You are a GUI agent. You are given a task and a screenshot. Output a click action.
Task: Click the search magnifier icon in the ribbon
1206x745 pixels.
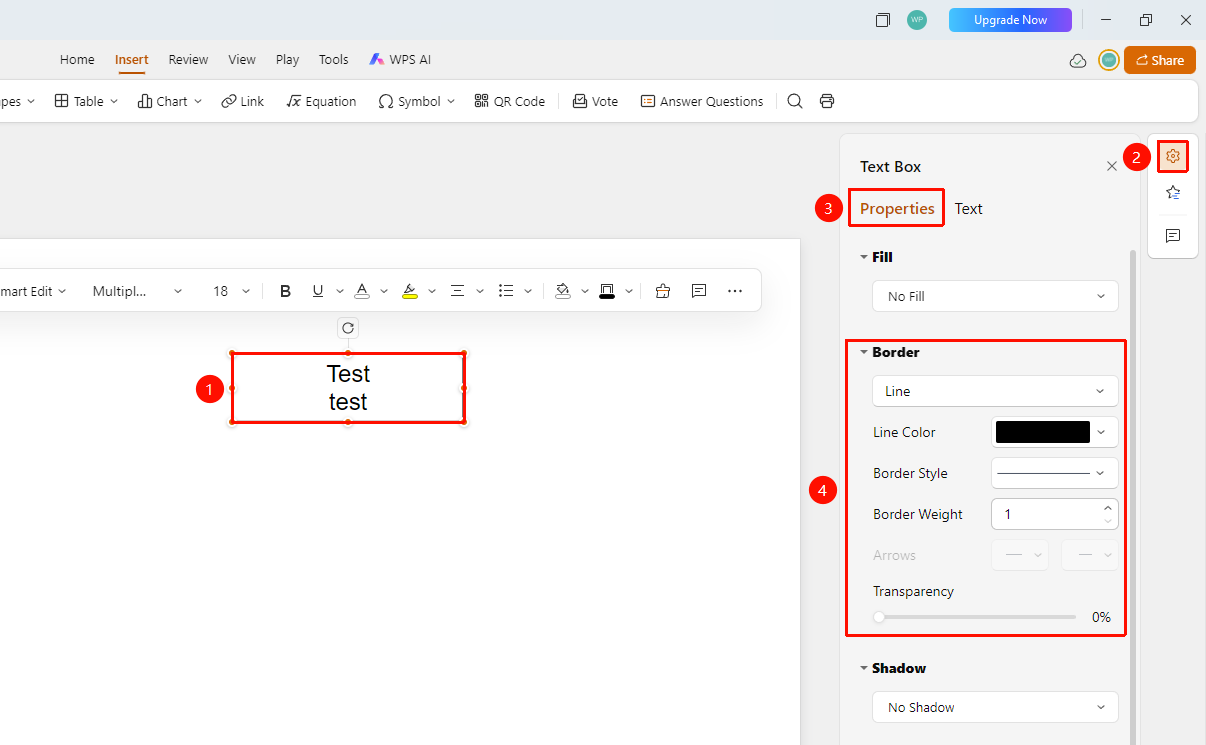[795, 101]
